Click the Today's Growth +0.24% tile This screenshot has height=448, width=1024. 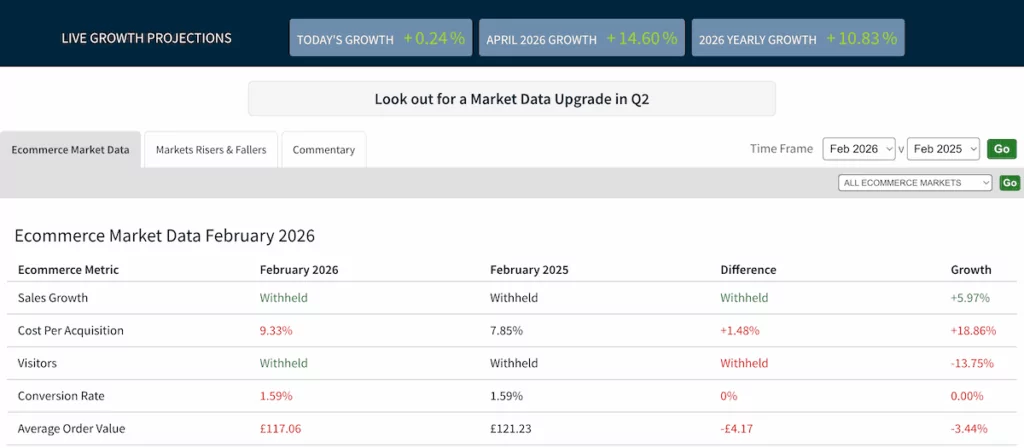[x=381, y=38]
